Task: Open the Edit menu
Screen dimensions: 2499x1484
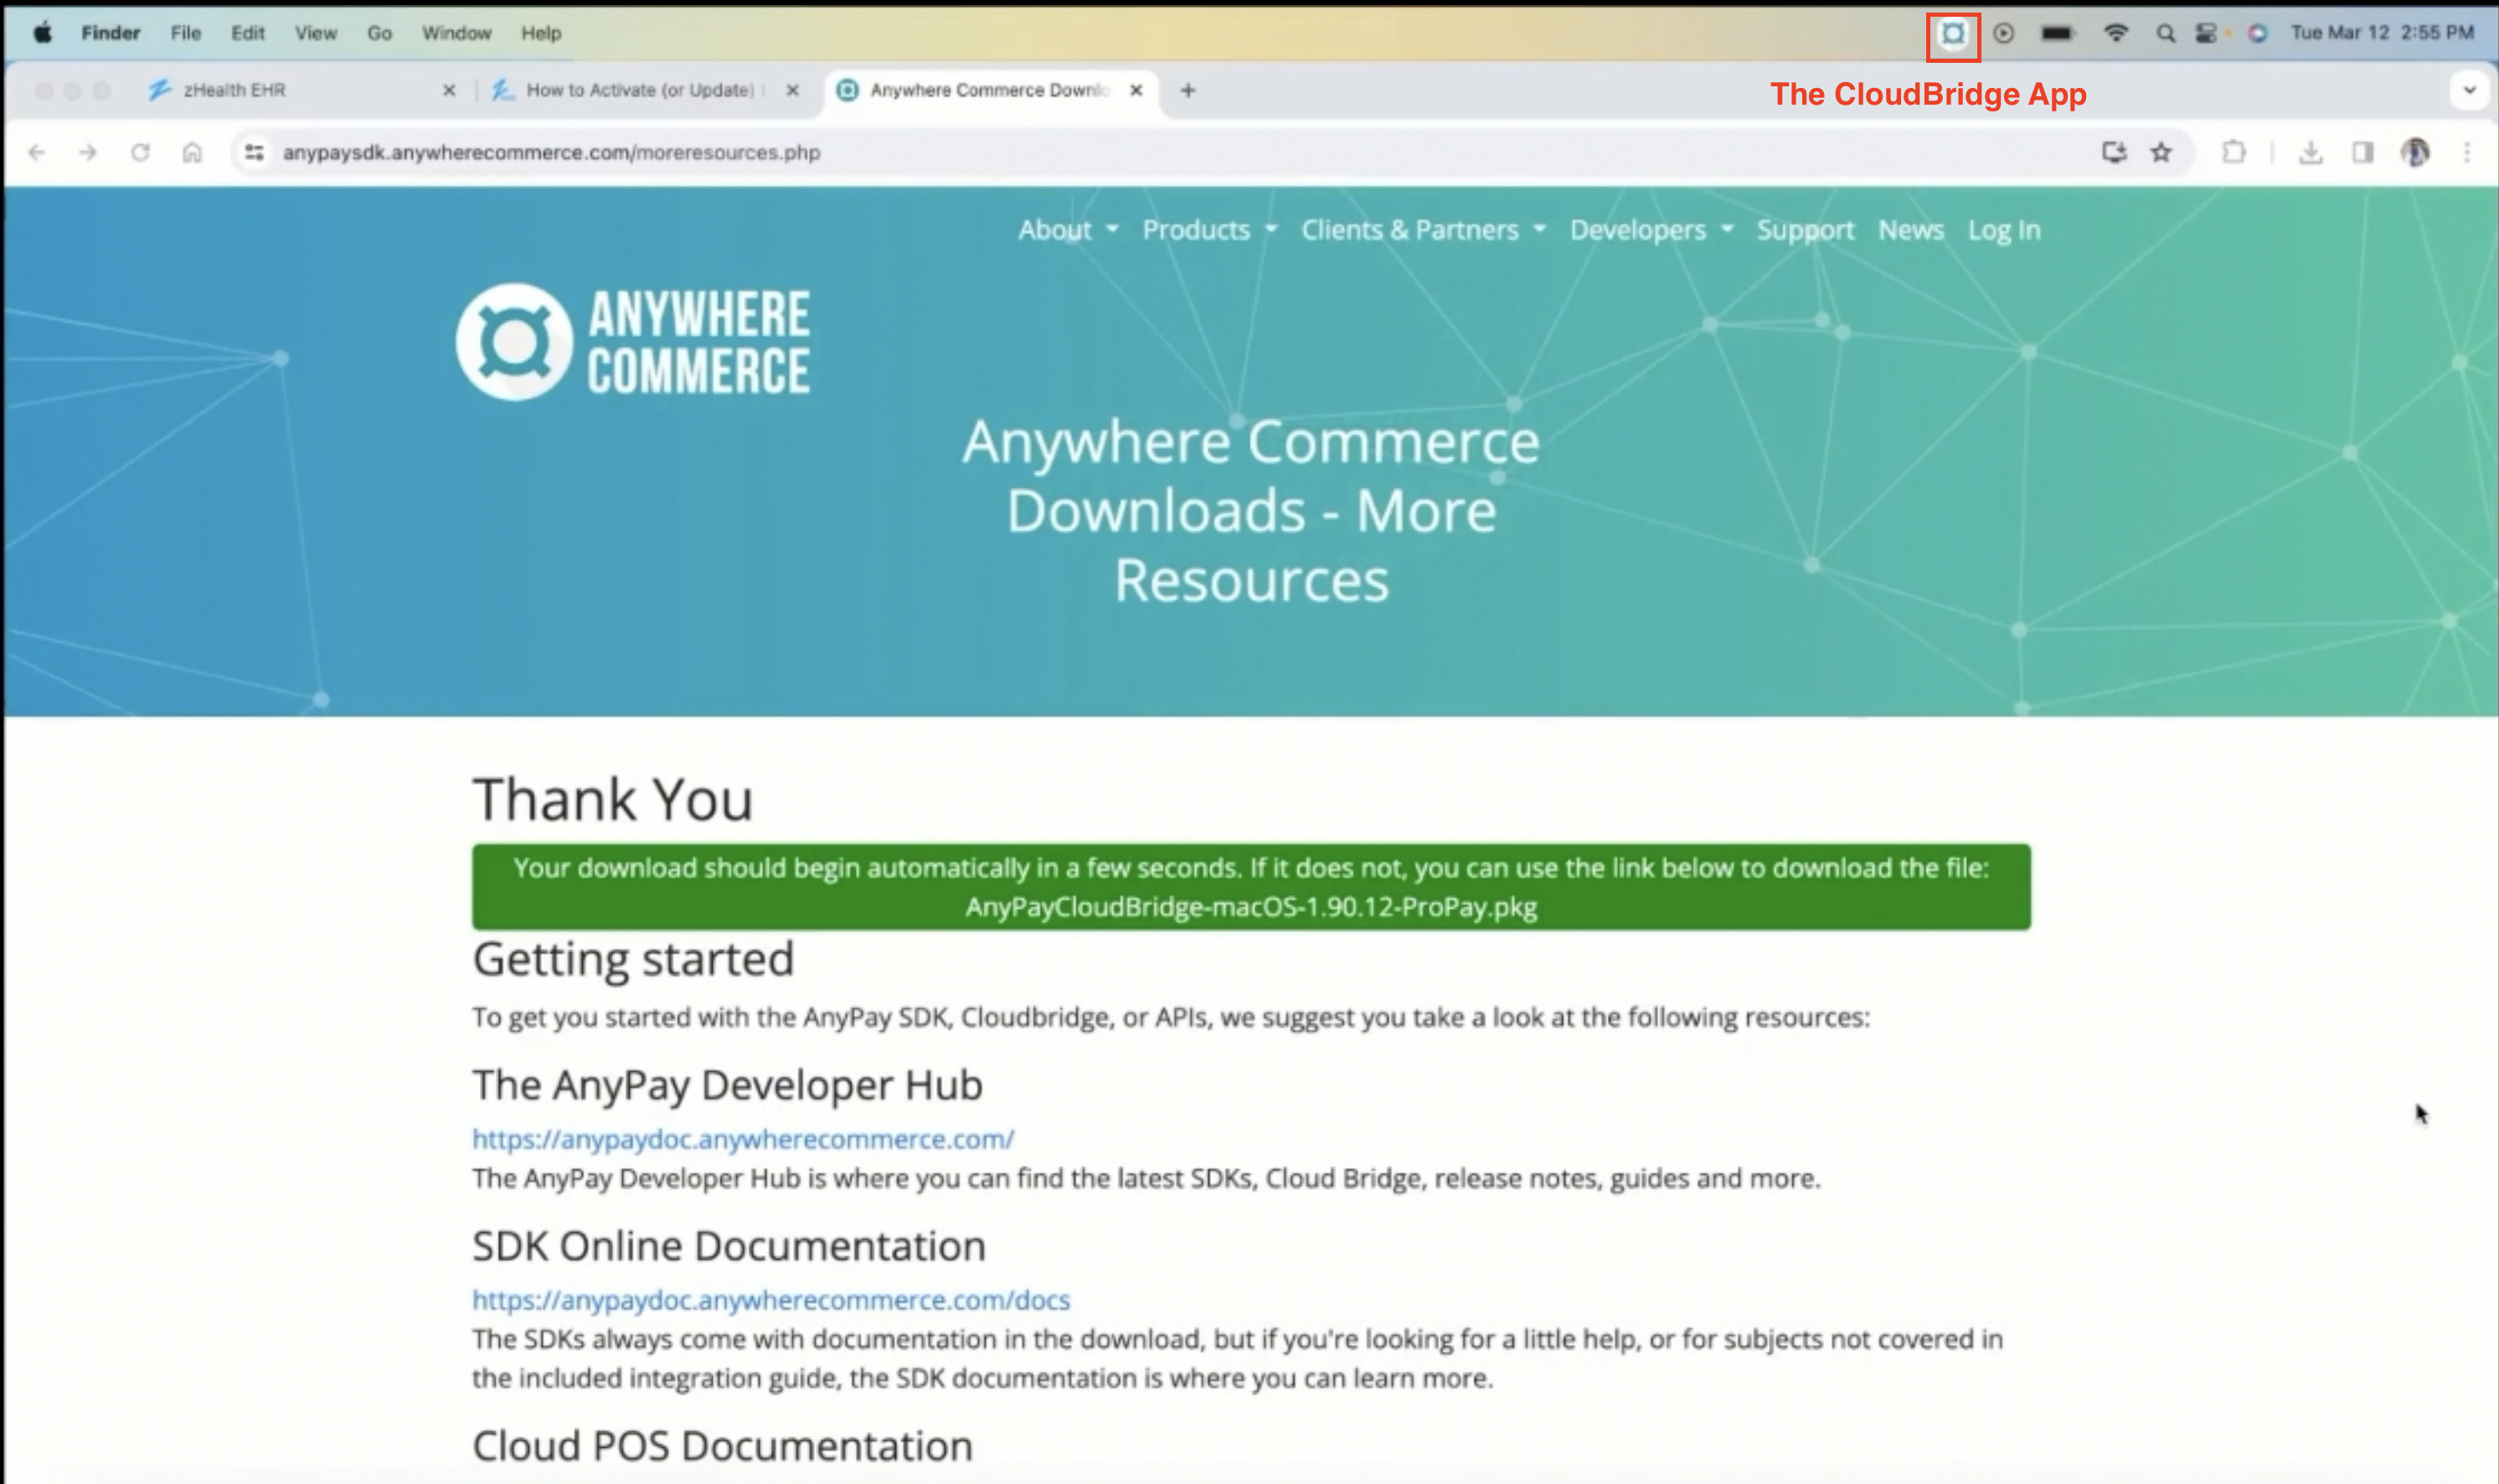Action: (248, 33)
